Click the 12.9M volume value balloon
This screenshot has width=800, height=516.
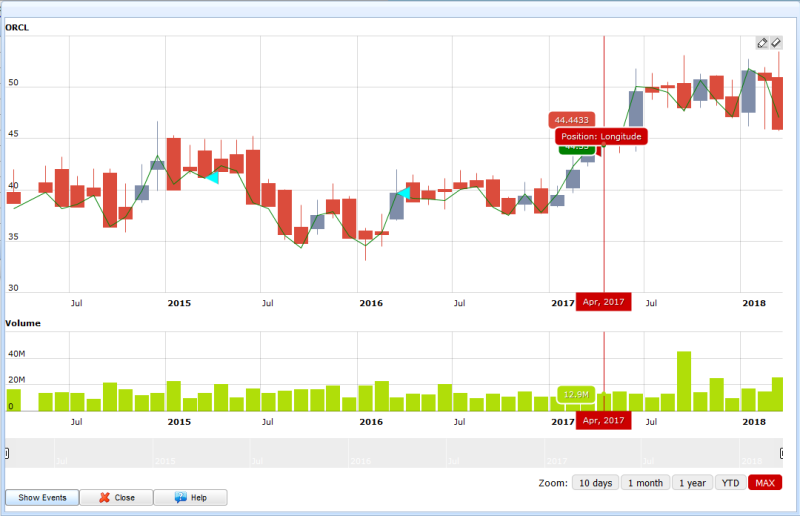575,394
